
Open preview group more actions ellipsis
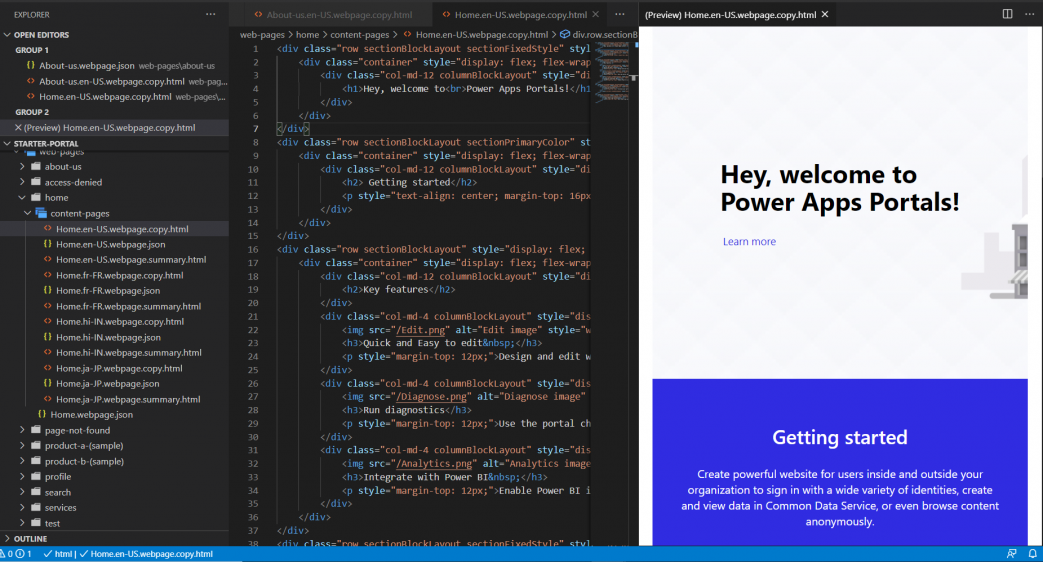[x=1029, y=14]
